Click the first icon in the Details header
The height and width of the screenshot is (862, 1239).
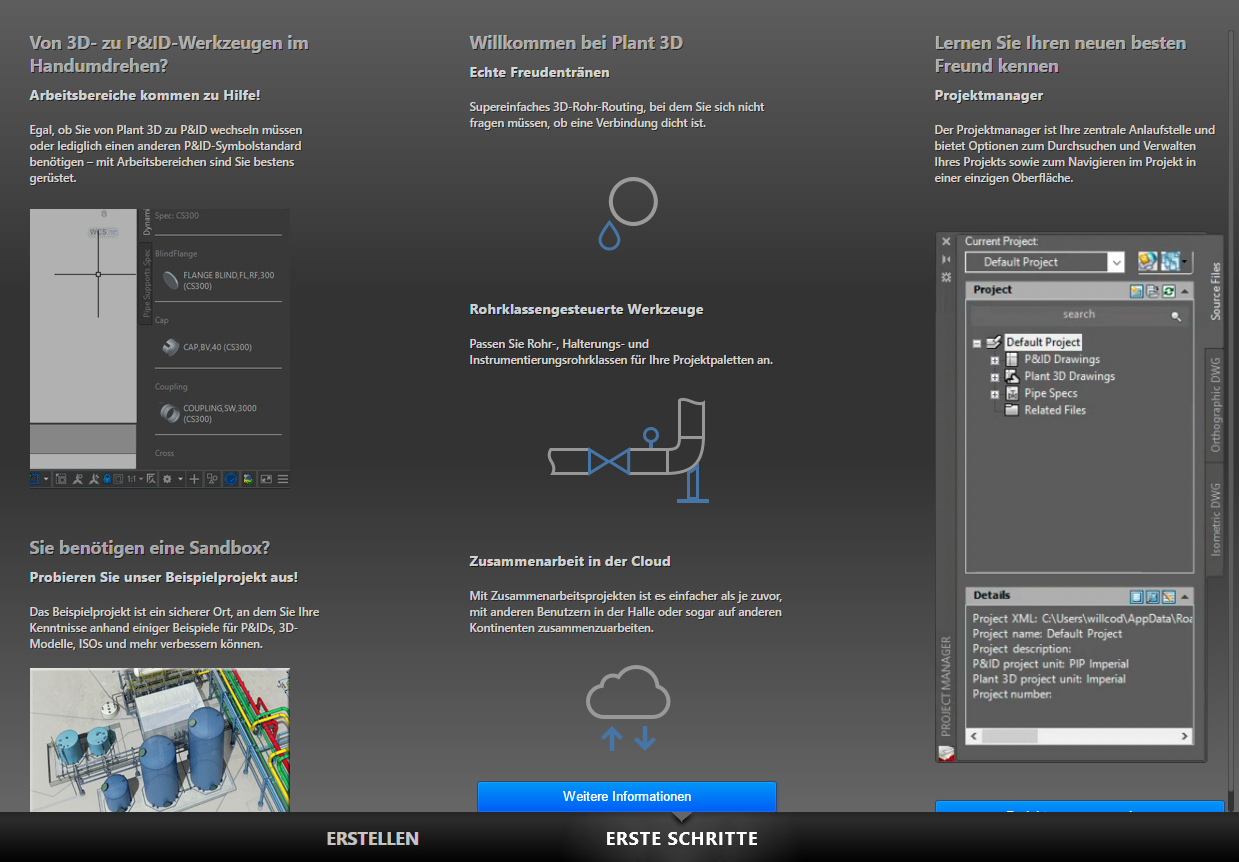(x=1136, y=597)
